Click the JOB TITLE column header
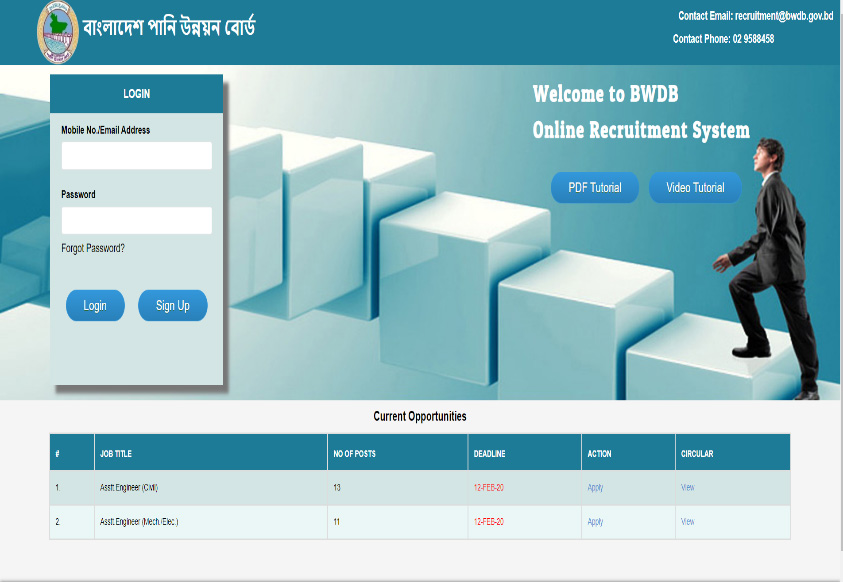The width and height of the screenshot is (843, 582). coord(116,454)
